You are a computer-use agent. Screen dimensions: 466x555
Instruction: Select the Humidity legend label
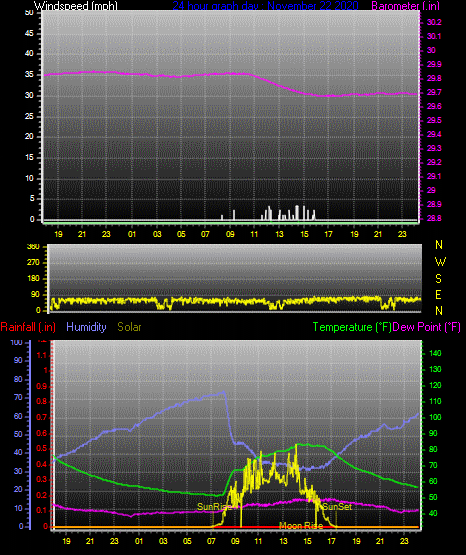point(86,327)
